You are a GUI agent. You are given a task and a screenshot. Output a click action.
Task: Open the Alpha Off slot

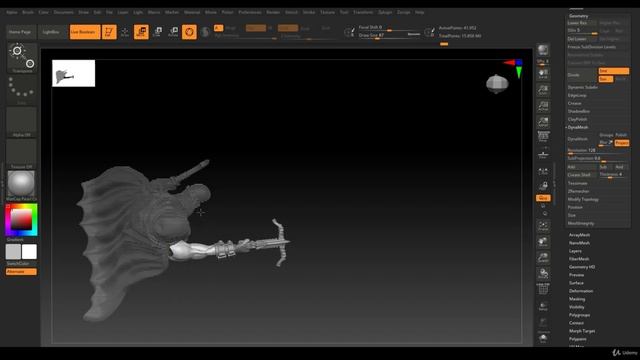[22, 122]
